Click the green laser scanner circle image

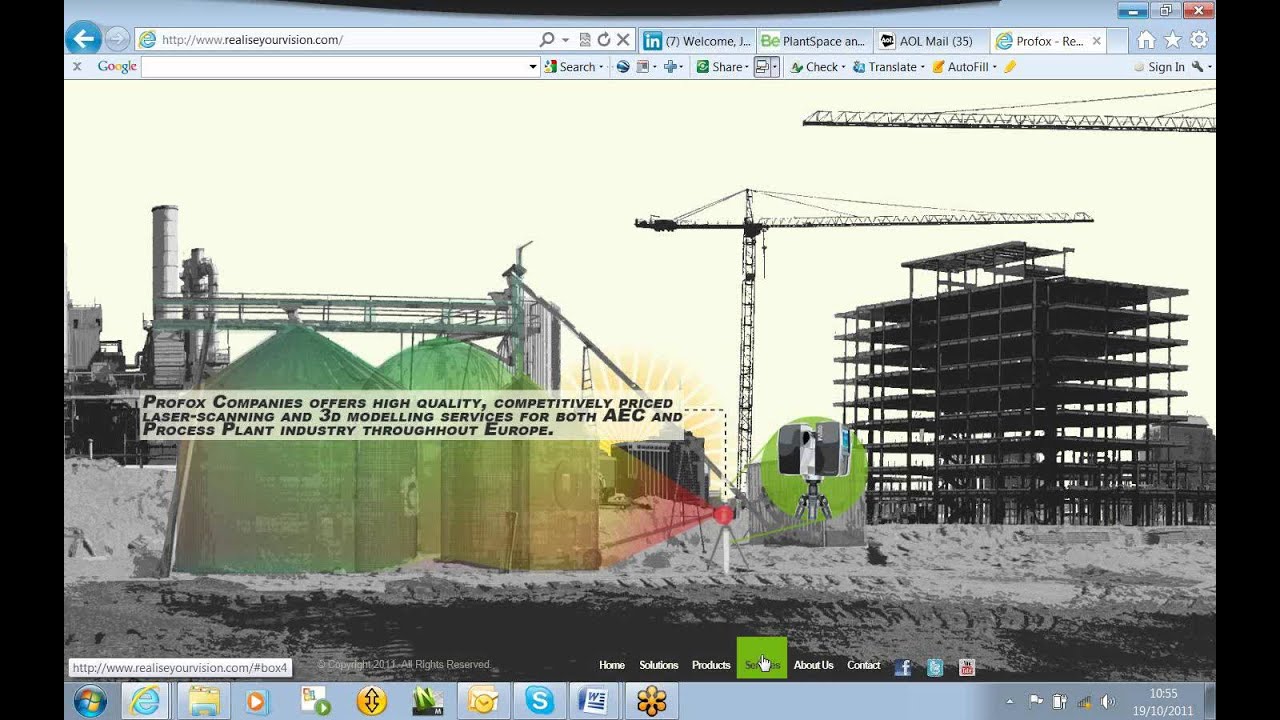pos(814,468)
